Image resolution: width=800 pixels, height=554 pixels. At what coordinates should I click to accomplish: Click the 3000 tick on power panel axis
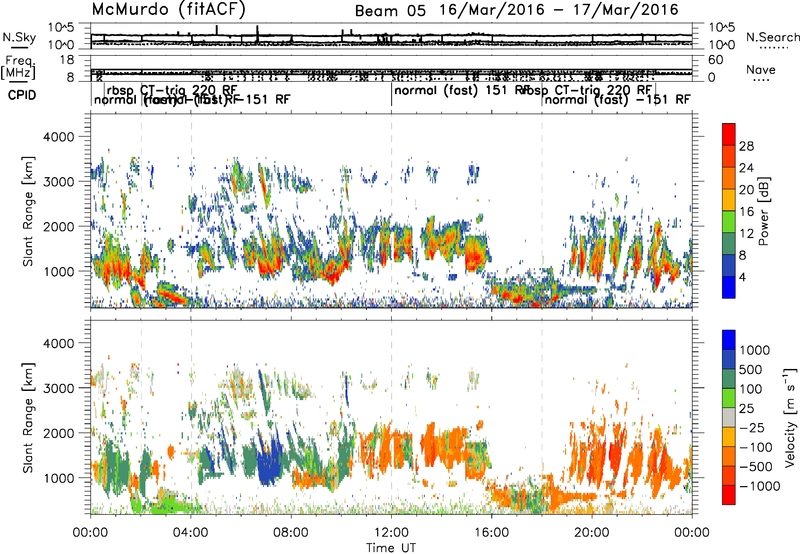pos(59,182)
